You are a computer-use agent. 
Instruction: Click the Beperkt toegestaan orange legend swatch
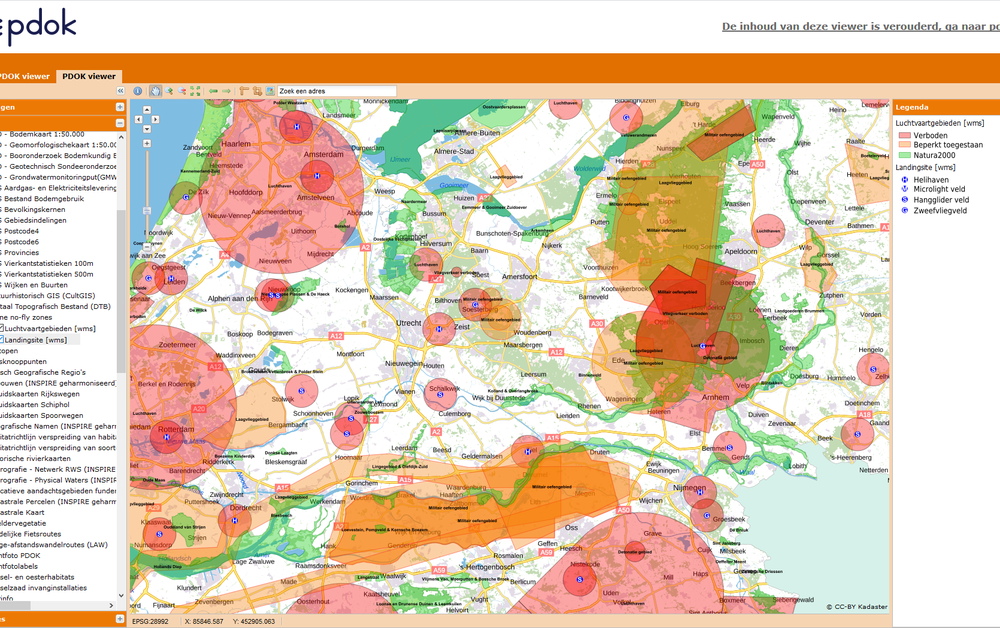904,145
